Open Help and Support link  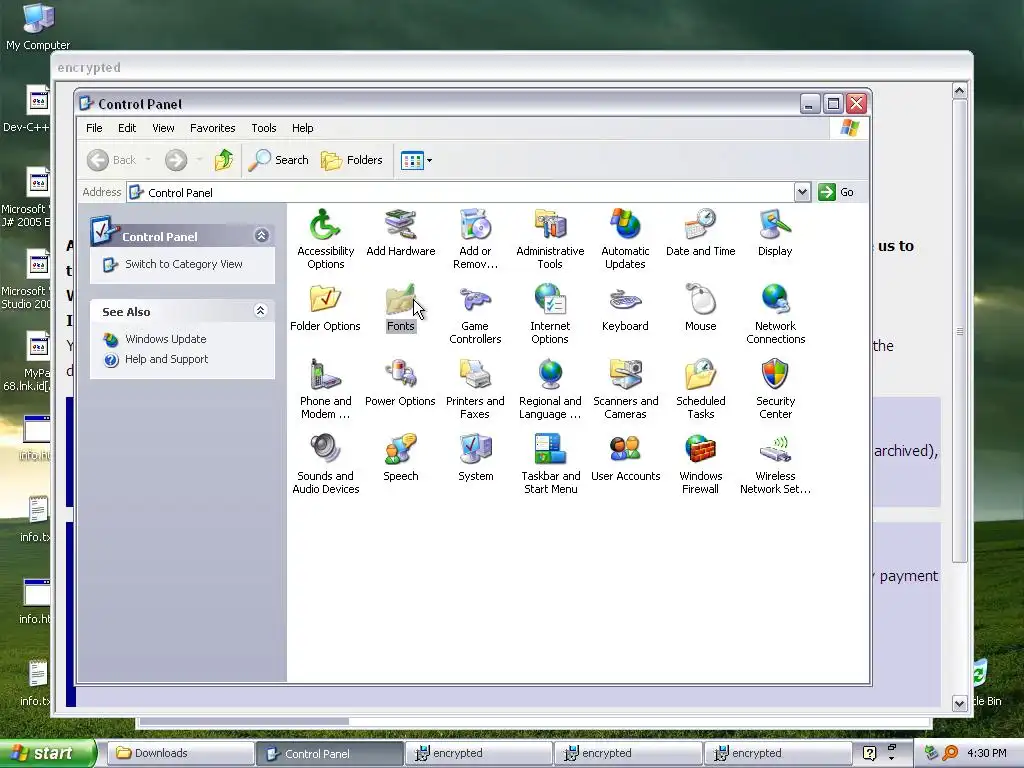tap(166, 359)
